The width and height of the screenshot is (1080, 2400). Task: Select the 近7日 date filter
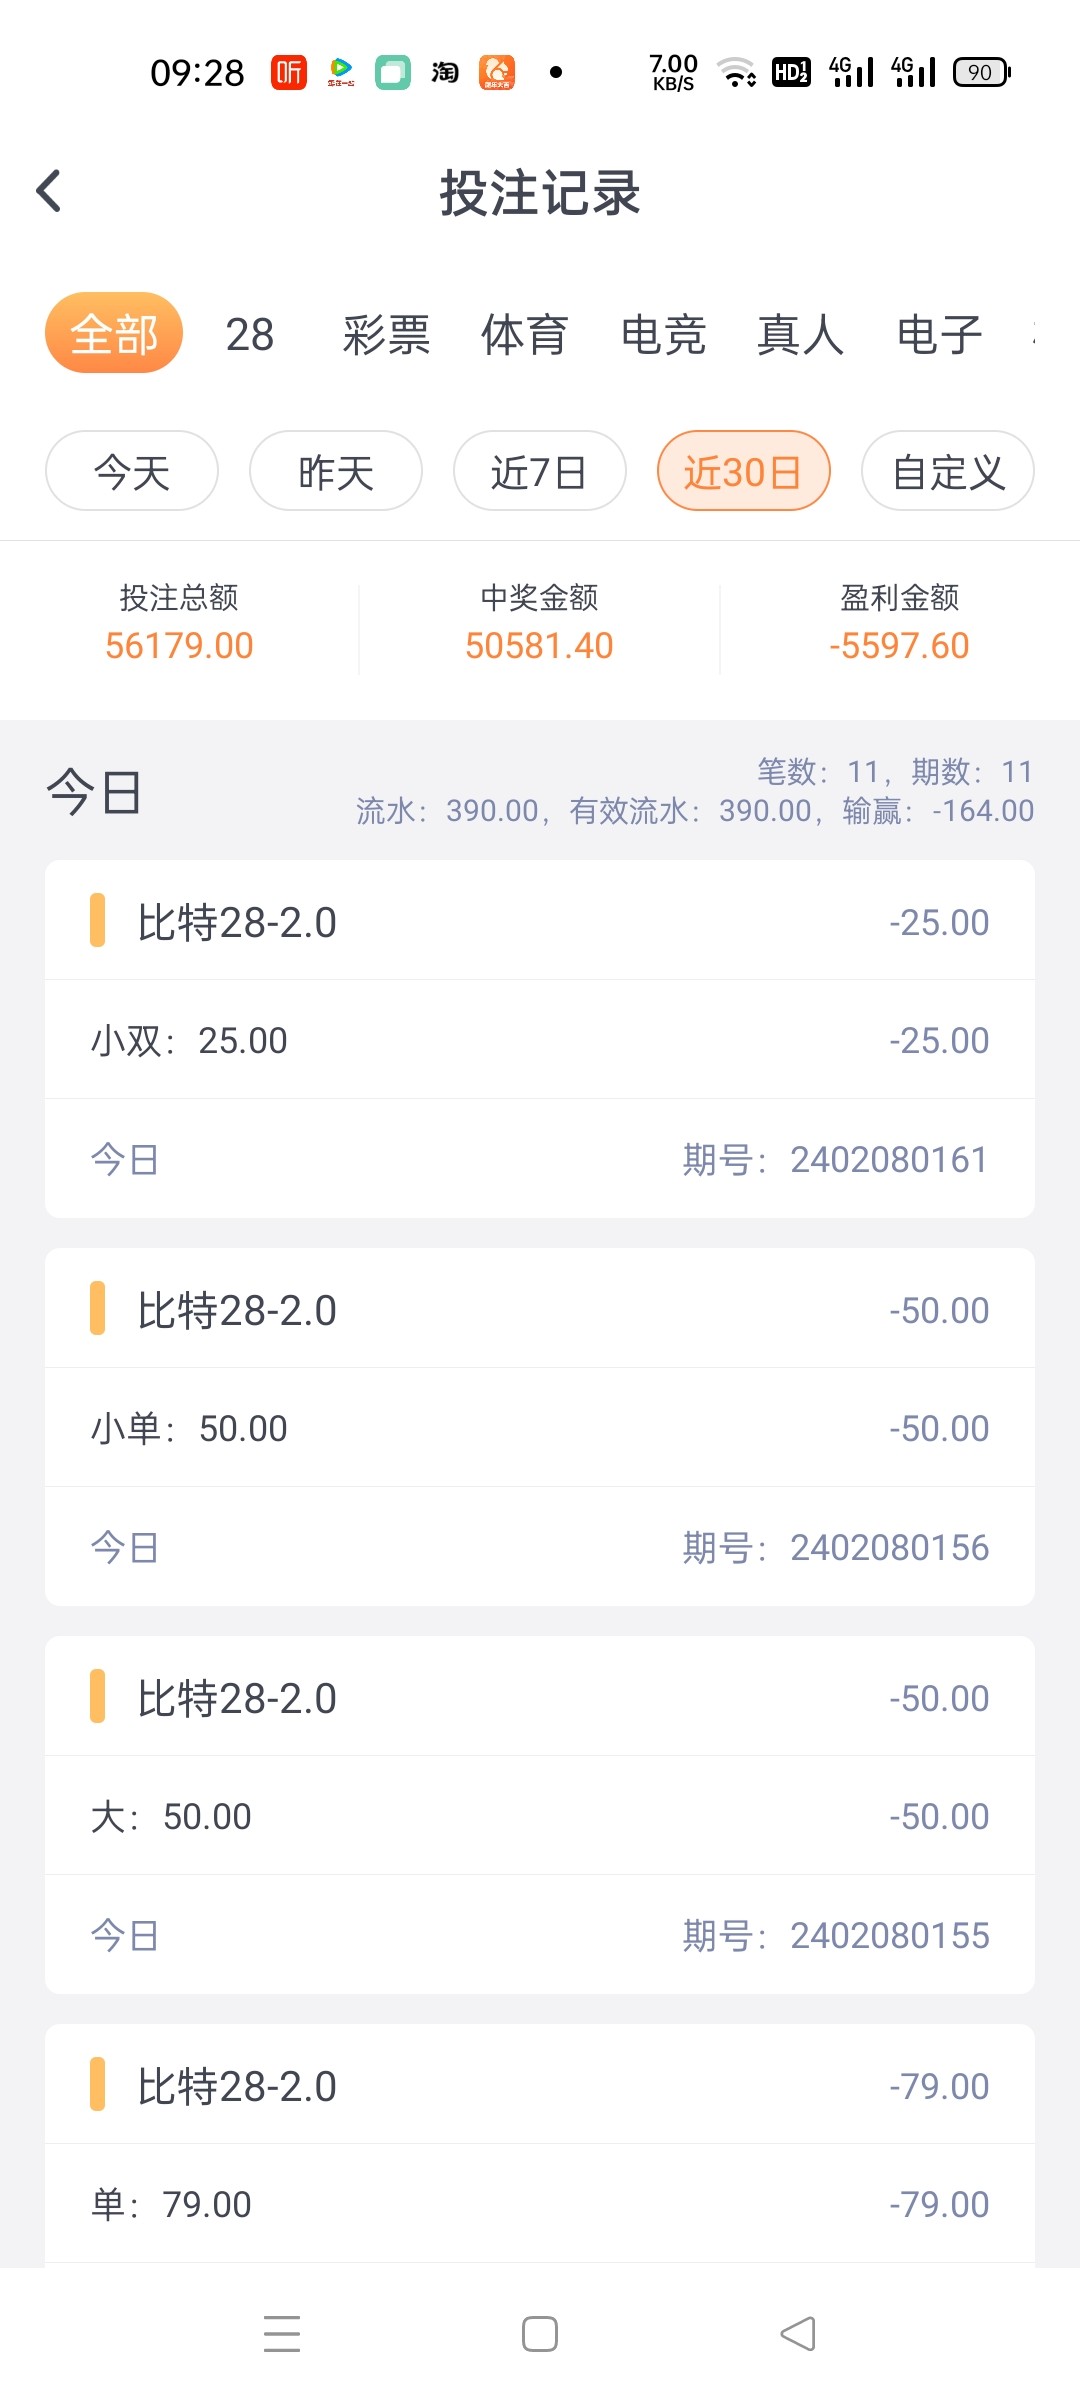(540, 471)
